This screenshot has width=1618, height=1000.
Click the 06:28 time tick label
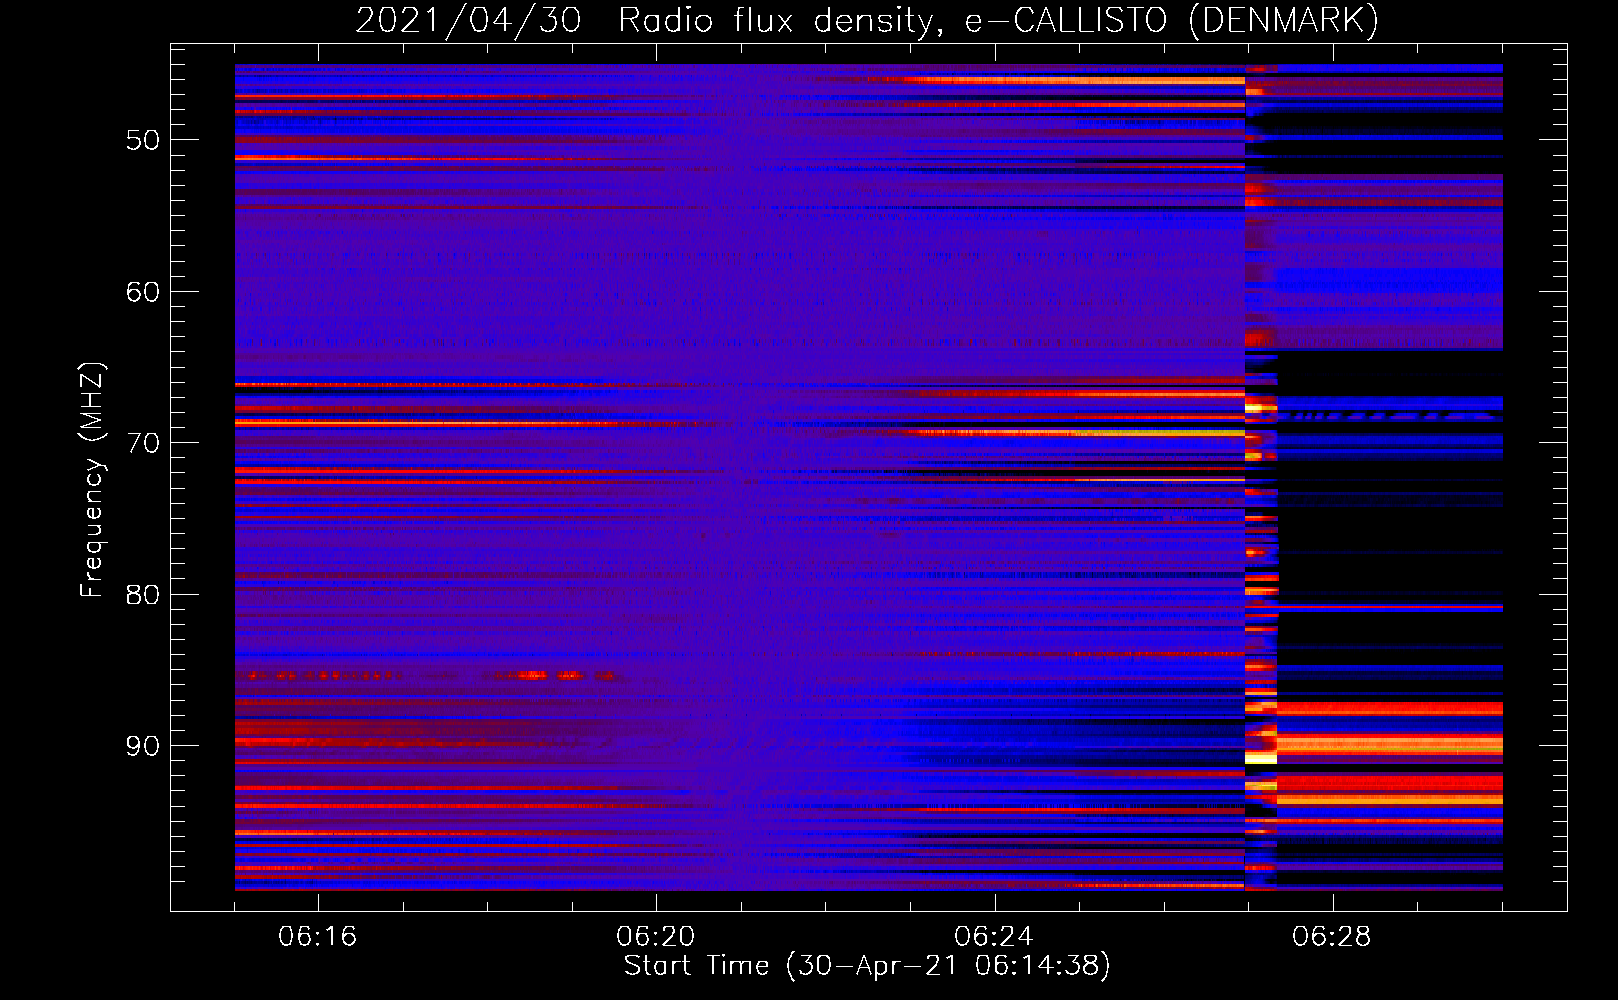[x=1332, y=937]
